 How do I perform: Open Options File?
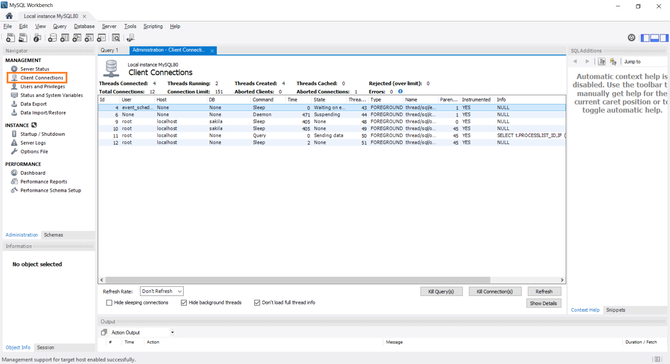click(x=34, y=152)
